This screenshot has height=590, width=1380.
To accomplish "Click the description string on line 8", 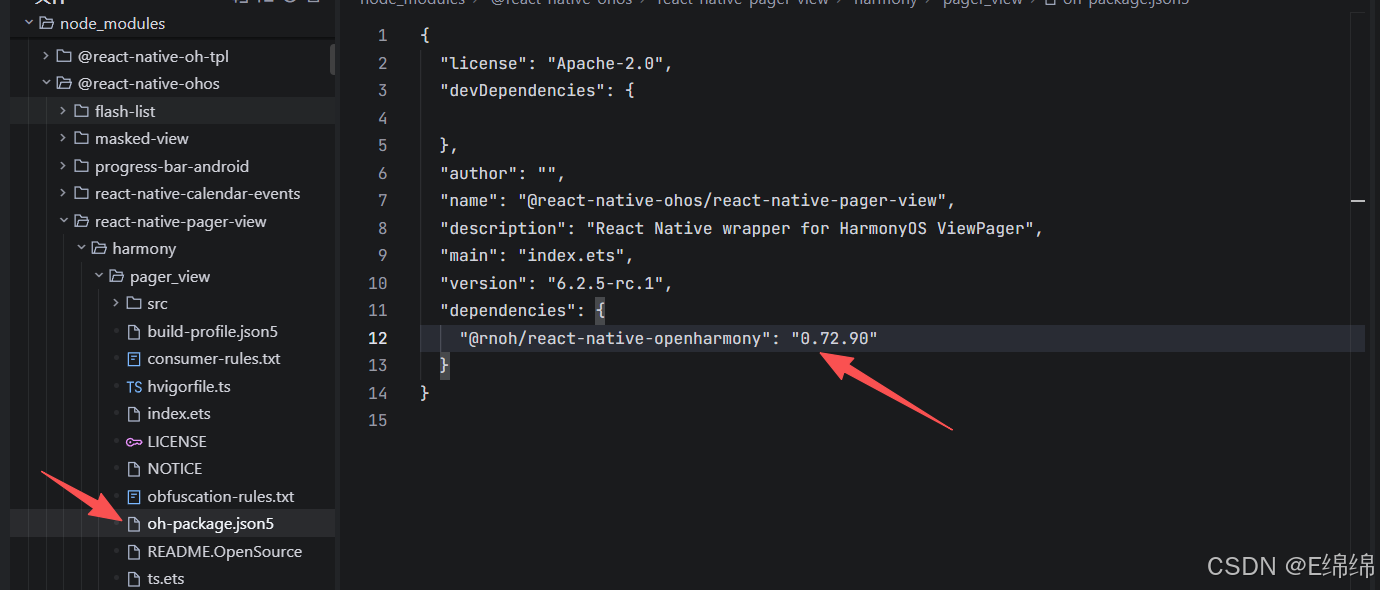I will [x=810, y=228].
